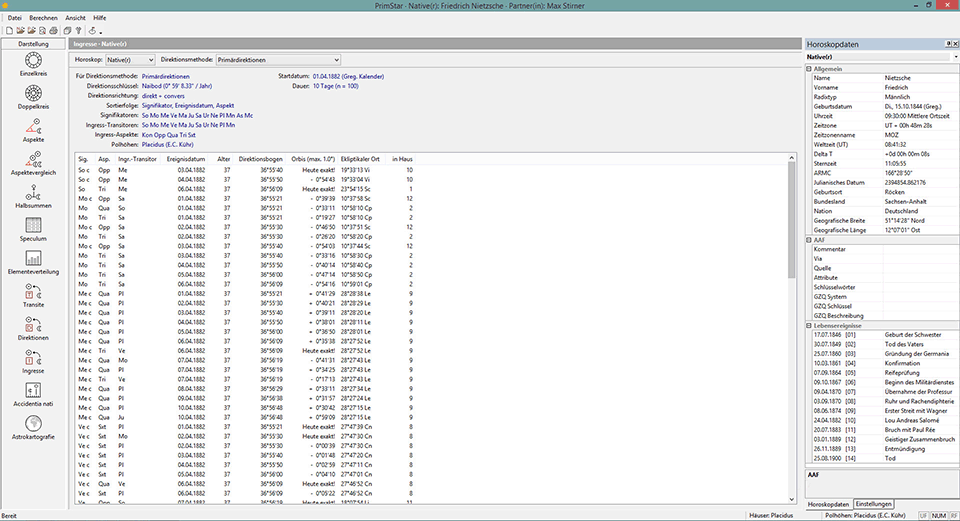Show the Aspekte view
Screen dimensions: 960x521
[33, 130]
